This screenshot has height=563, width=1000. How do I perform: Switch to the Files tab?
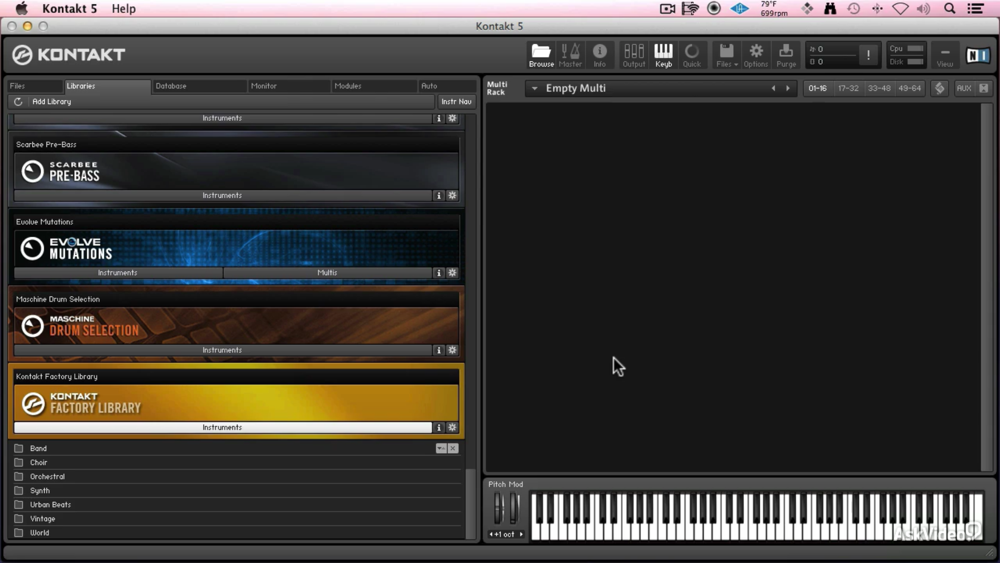34,86
